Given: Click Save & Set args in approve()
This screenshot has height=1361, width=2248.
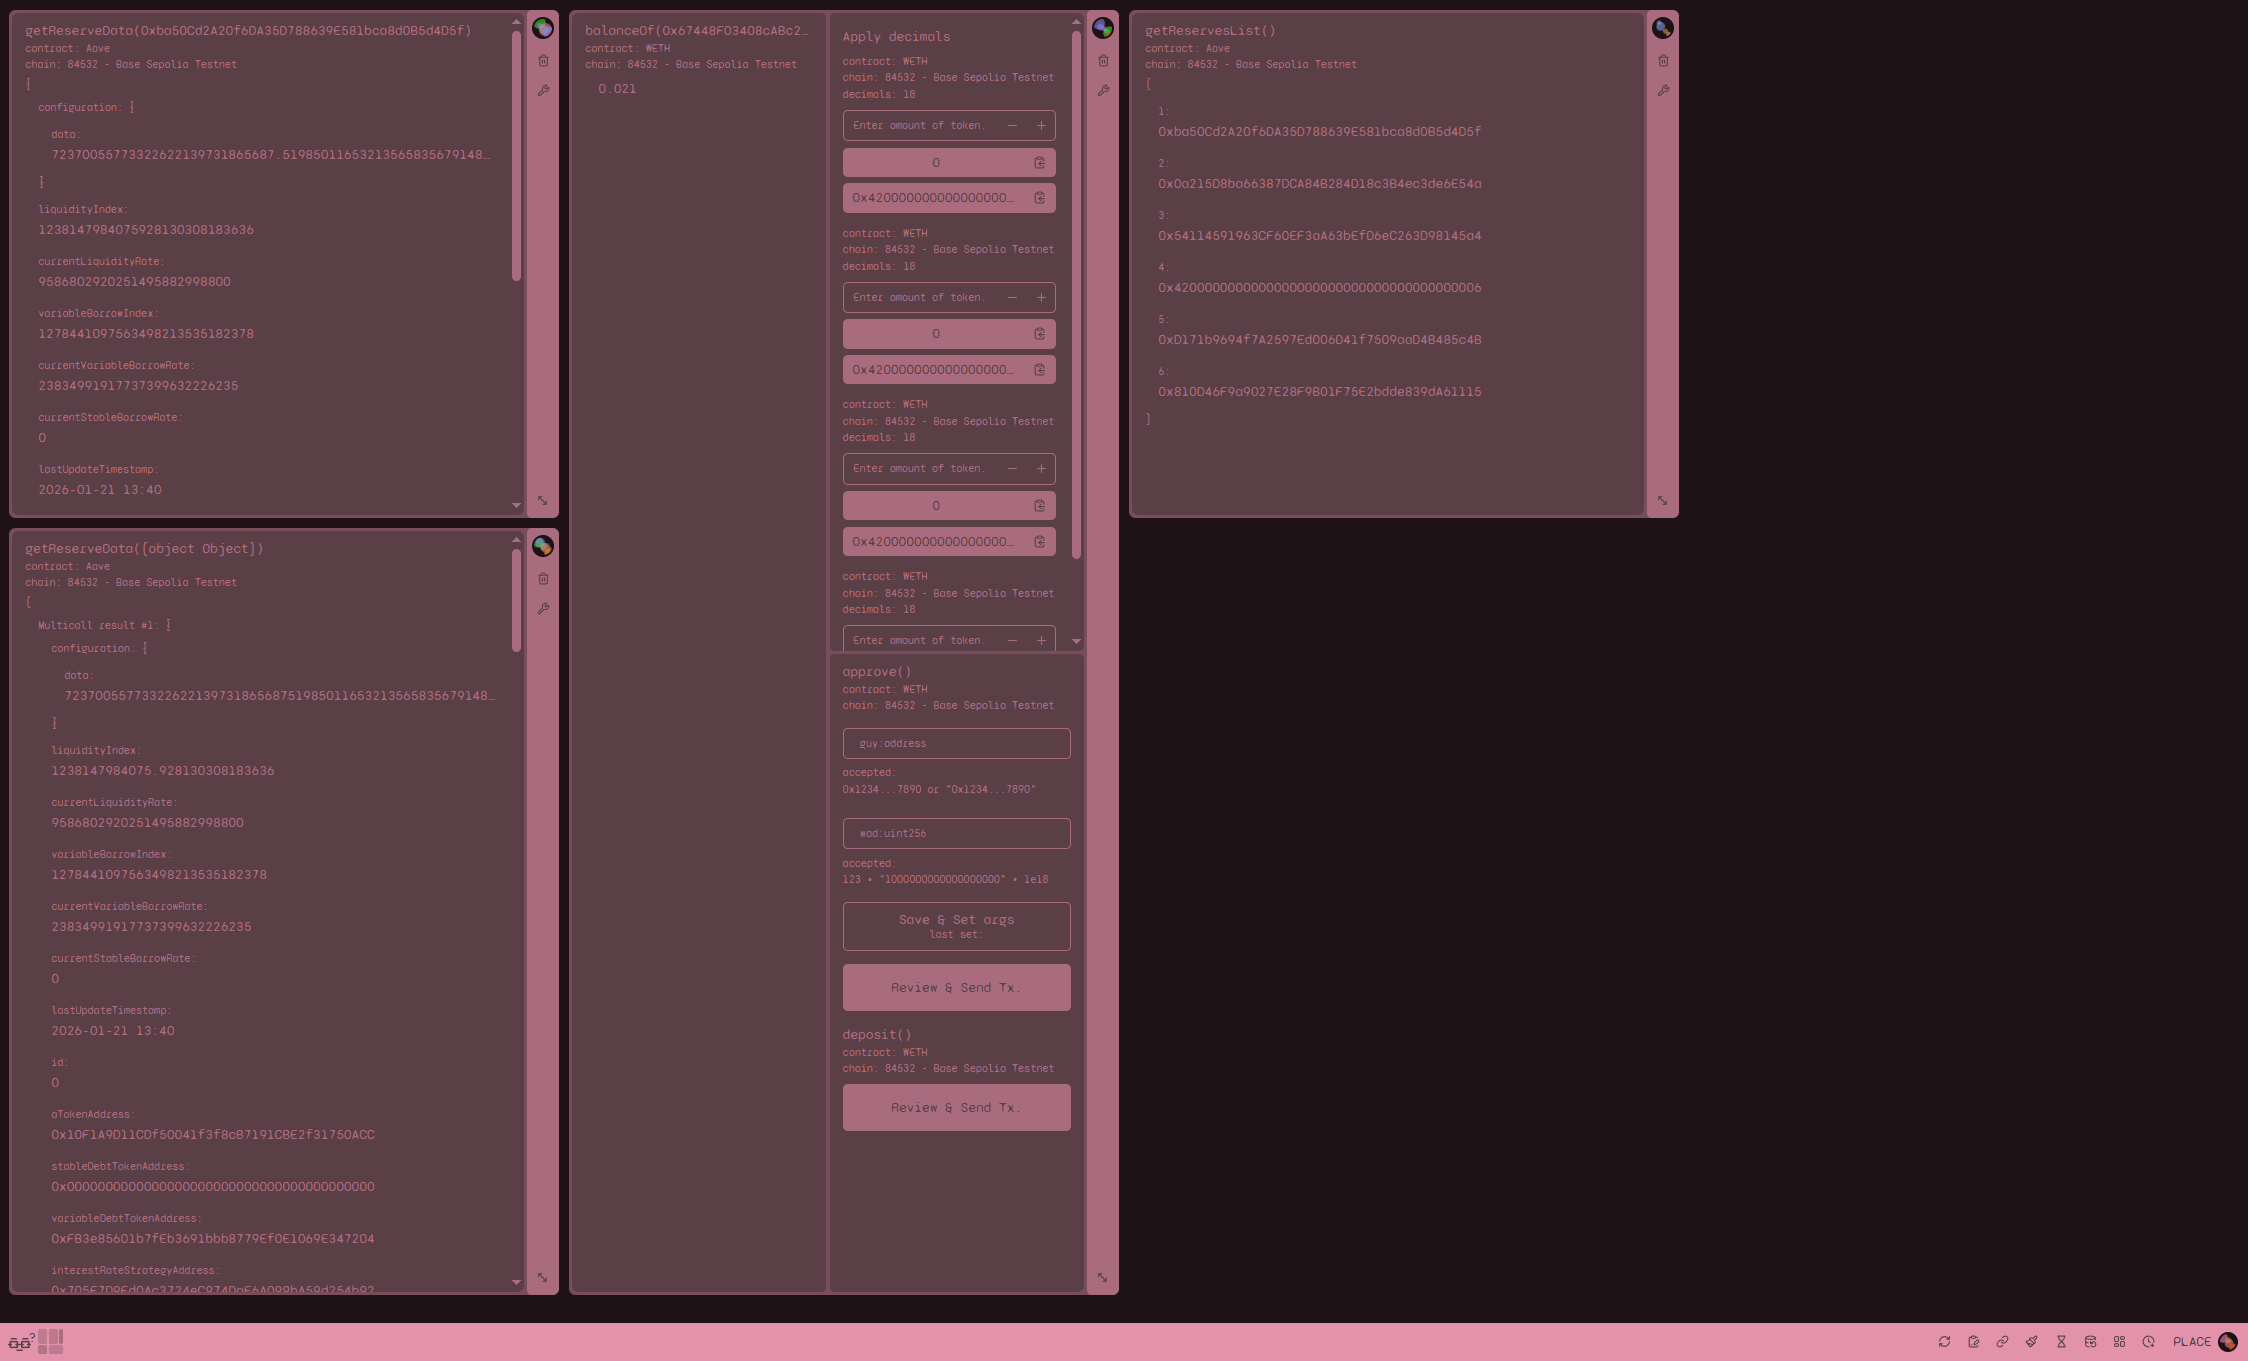Looking at the screenshot, I should pyautogui.click(x=956, y=926).
